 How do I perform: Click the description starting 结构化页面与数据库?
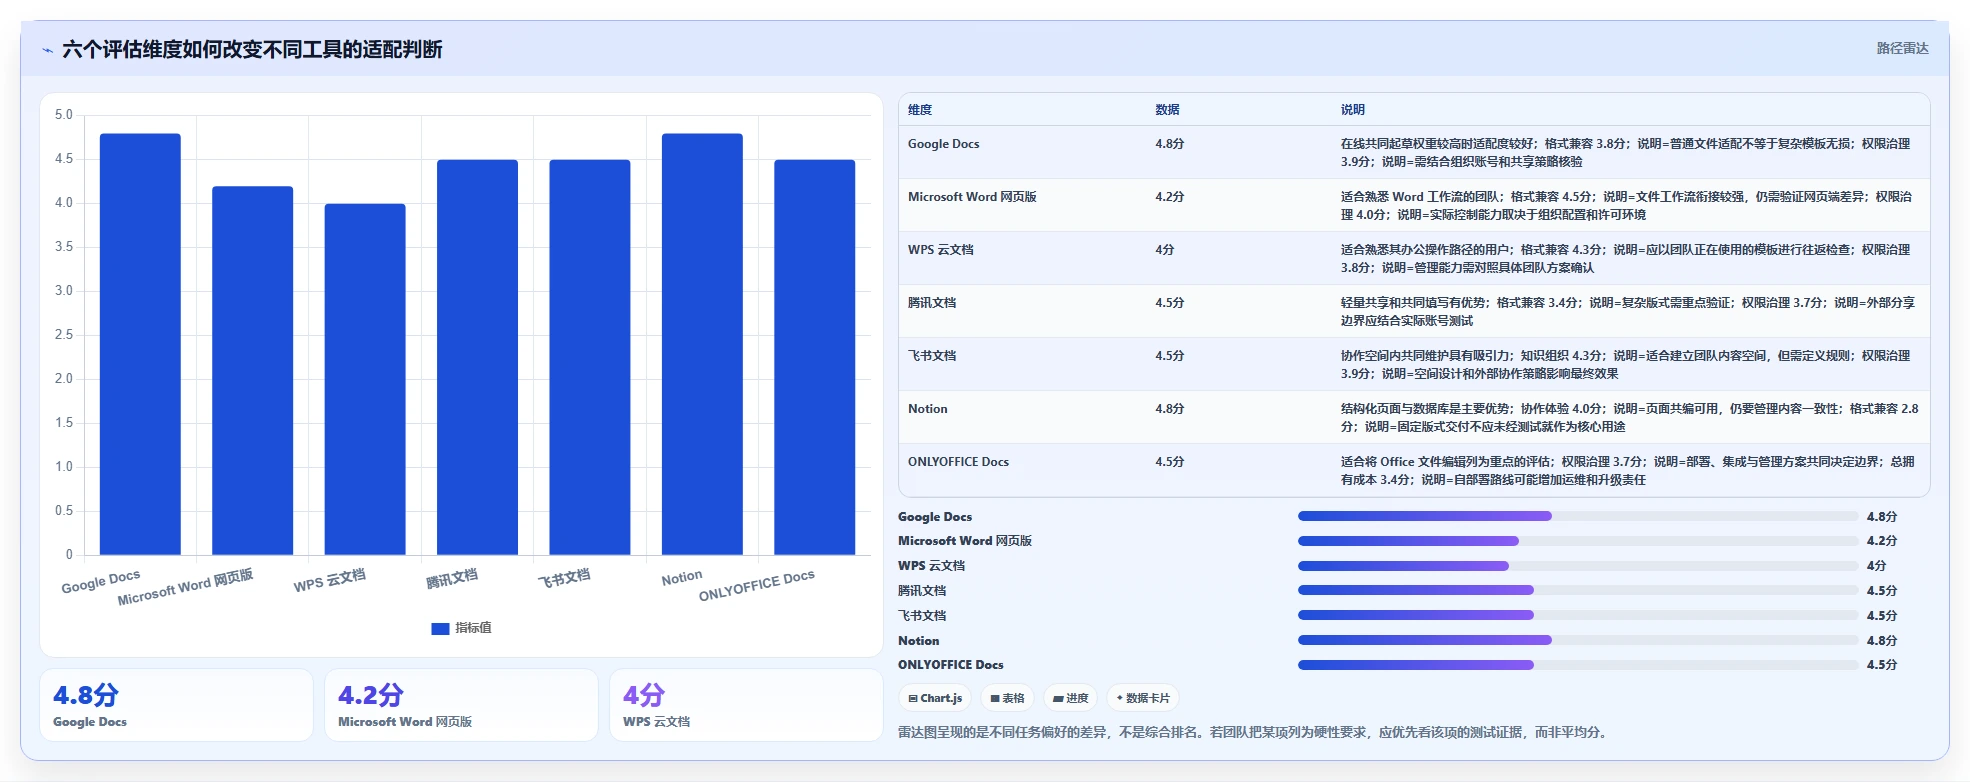click(1629, 418)
